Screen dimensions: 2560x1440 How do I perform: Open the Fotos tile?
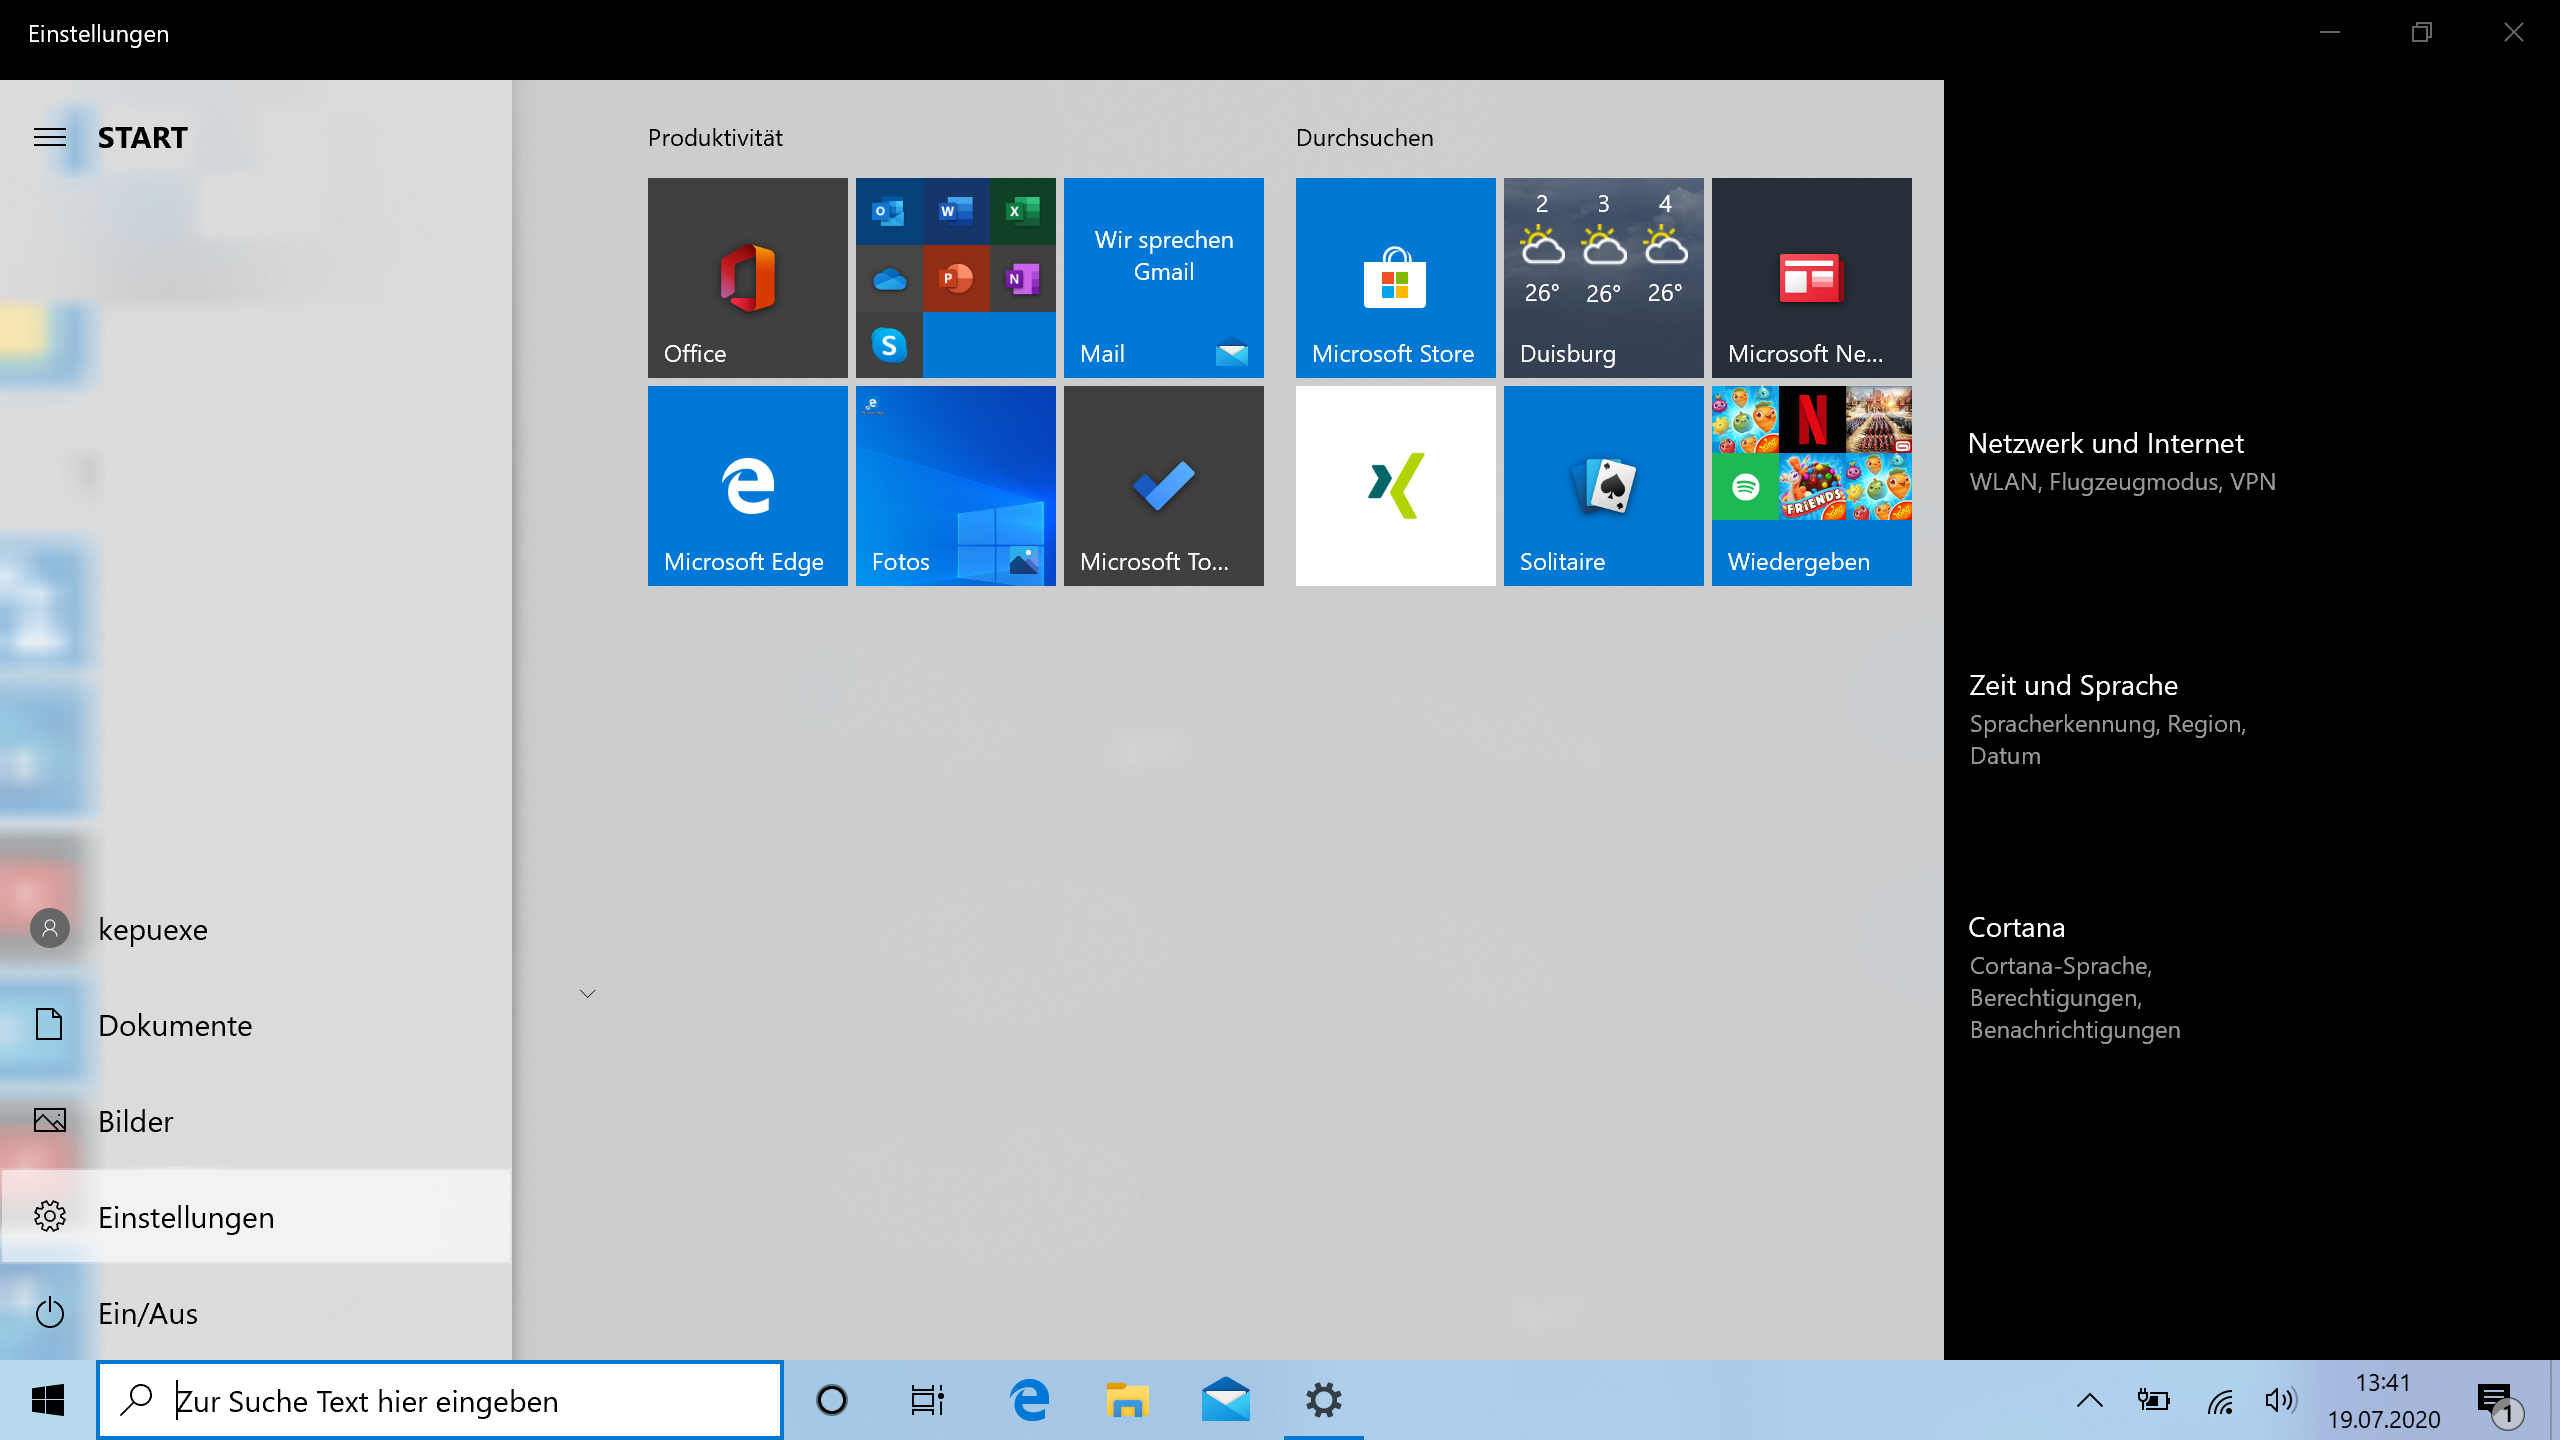point(955,485)
